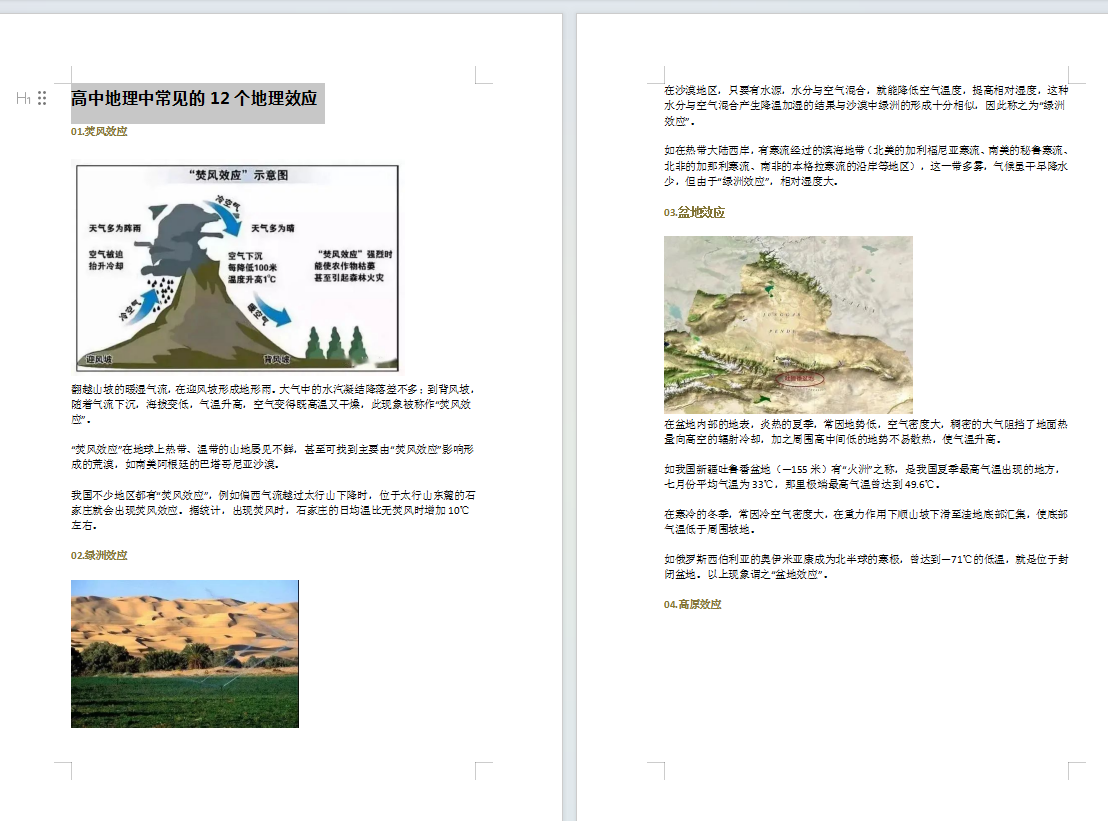
Task: Click the heading 01.焚风效应
Action: click(99, 131)
